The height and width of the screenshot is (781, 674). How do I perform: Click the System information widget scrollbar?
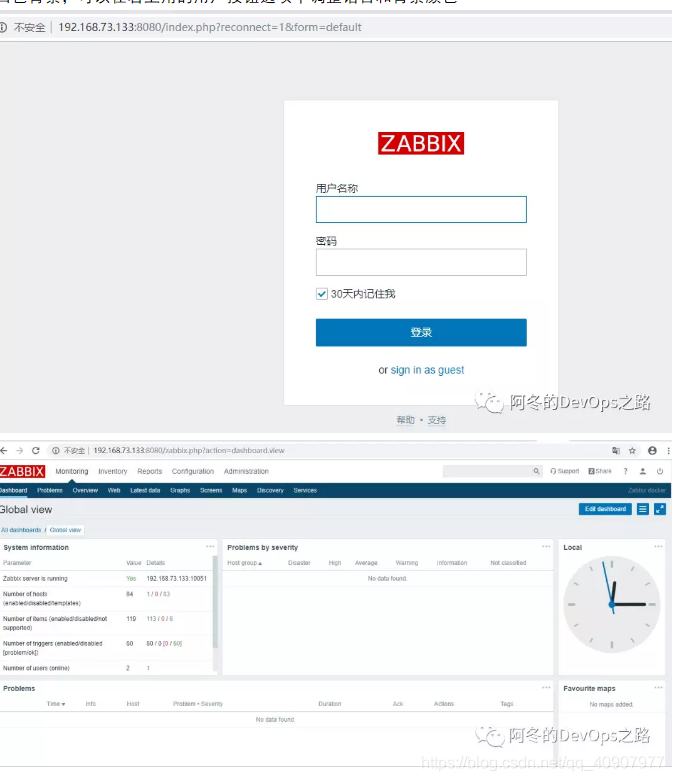pyautogui.click(x=215, y=602)
